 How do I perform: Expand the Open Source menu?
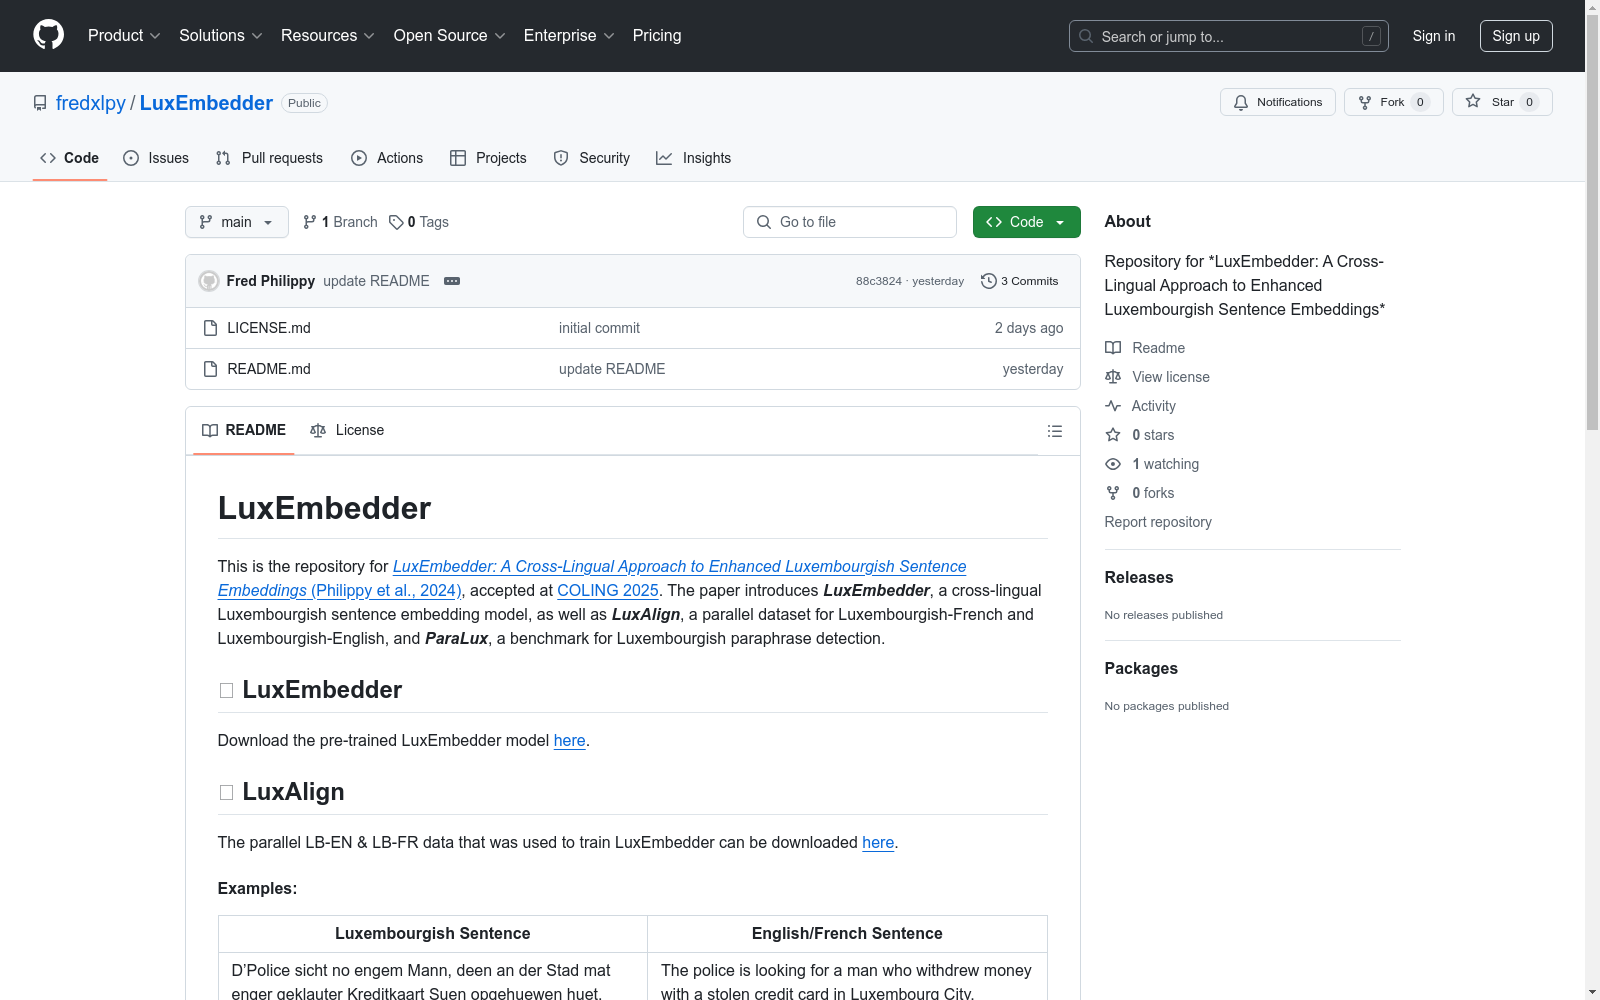[450, 35]
